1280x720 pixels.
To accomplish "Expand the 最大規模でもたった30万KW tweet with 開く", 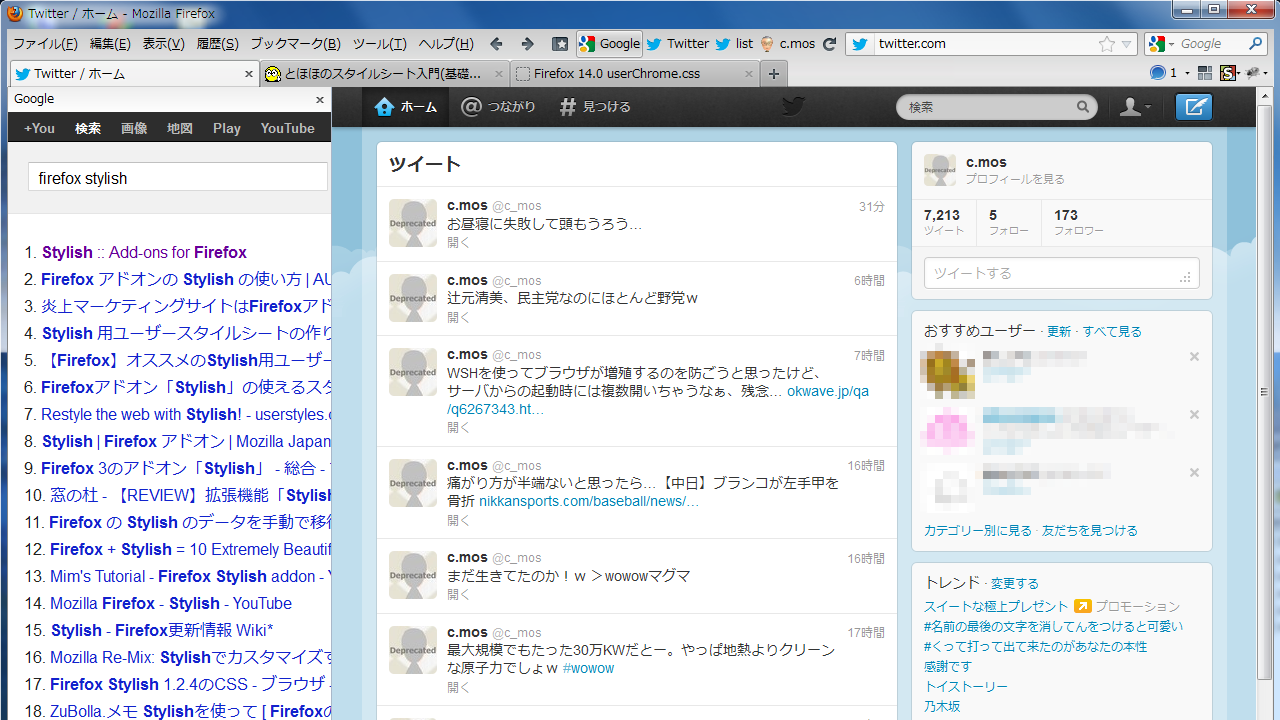I will click(x=458, y=687).
